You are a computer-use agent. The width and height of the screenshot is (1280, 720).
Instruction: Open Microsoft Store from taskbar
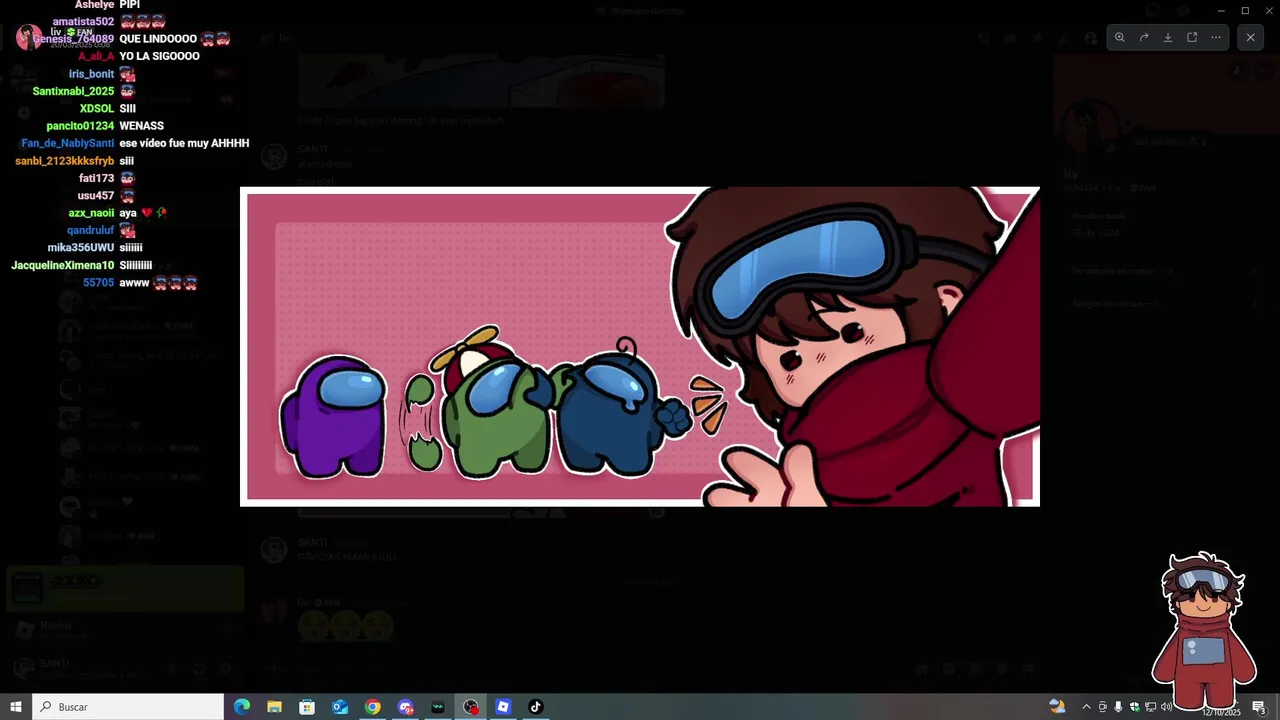pyautogui.click(x=307, y=707)
